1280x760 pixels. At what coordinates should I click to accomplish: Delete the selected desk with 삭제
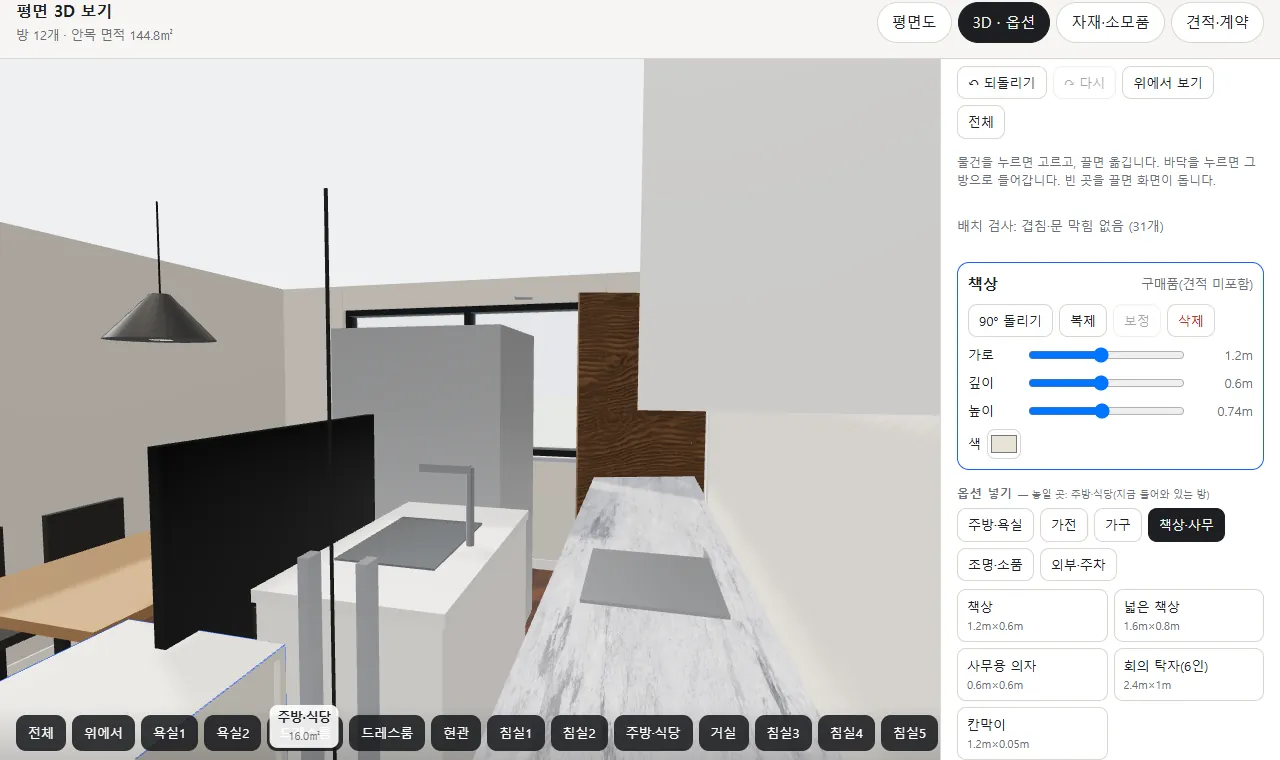click(x=1191, y=321)
